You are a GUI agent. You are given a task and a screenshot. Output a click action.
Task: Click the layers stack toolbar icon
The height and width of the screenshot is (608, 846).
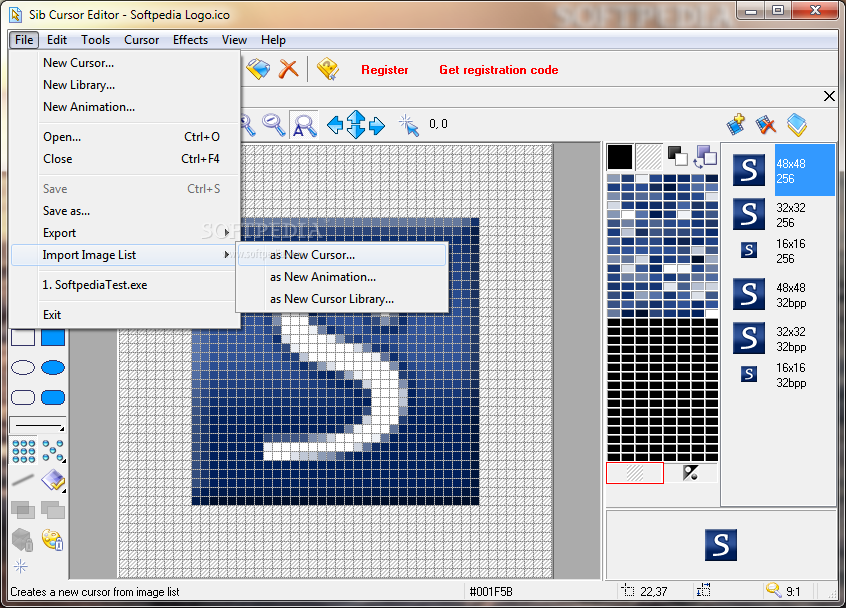click(x=258, y=69)
